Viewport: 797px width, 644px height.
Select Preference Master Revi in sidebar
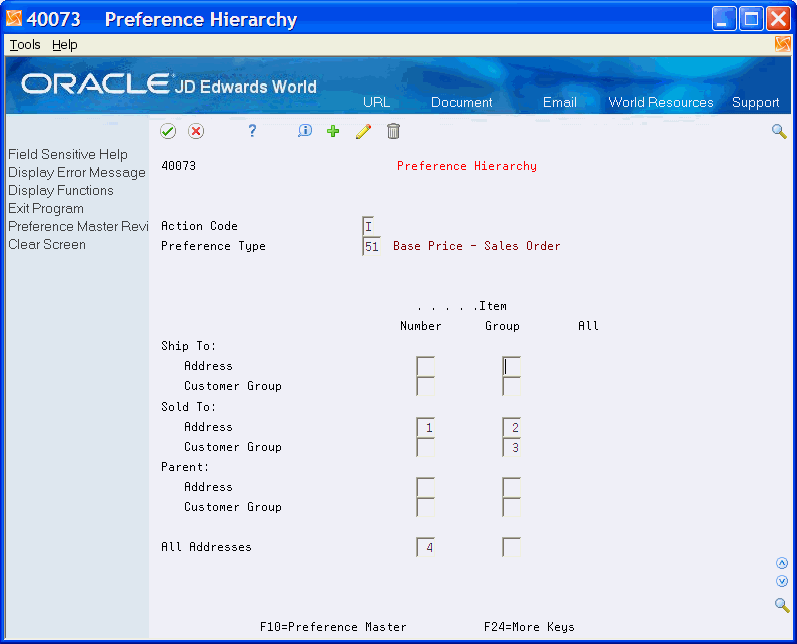point(78,226)
